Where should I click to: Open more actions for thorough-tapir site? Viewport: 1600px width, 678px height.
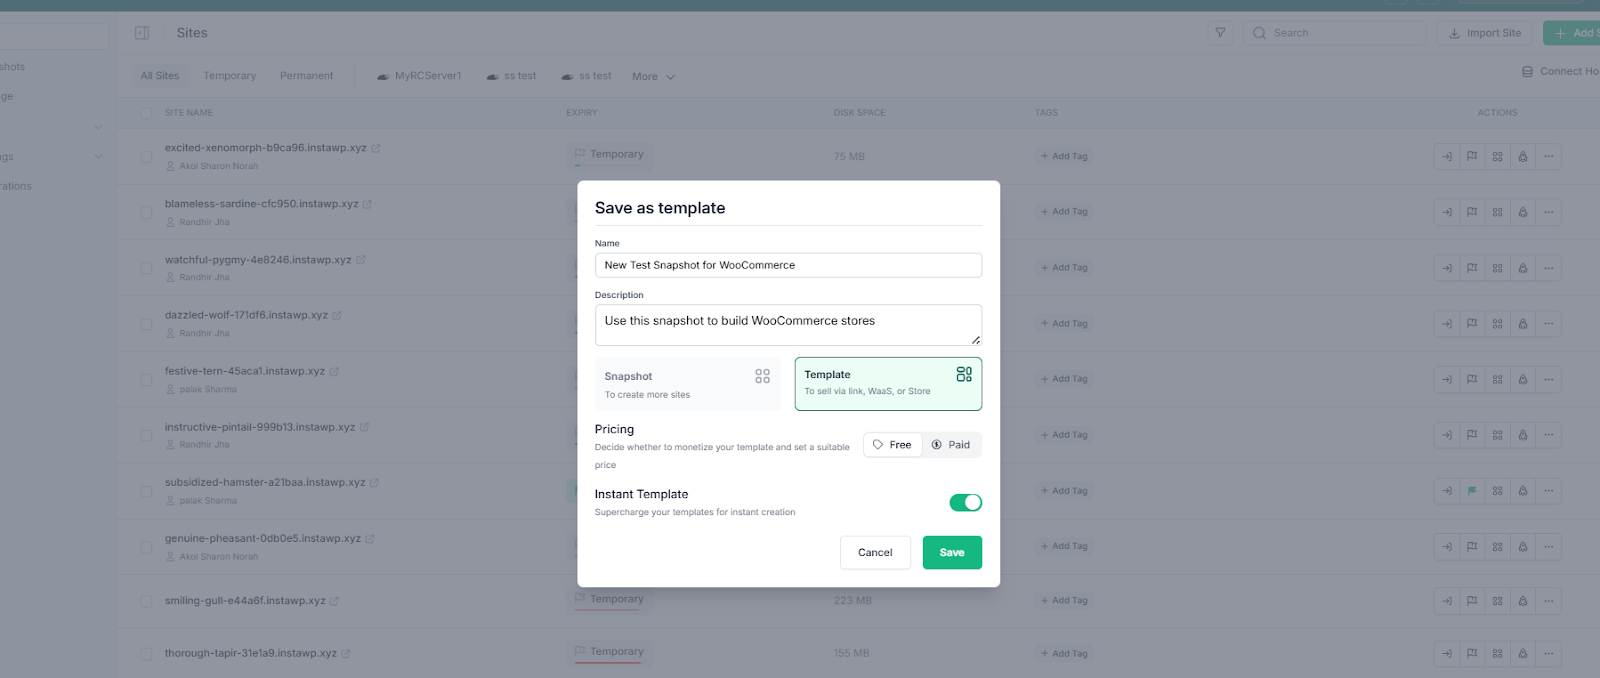pyautogui.click(x=1549, y=654)
